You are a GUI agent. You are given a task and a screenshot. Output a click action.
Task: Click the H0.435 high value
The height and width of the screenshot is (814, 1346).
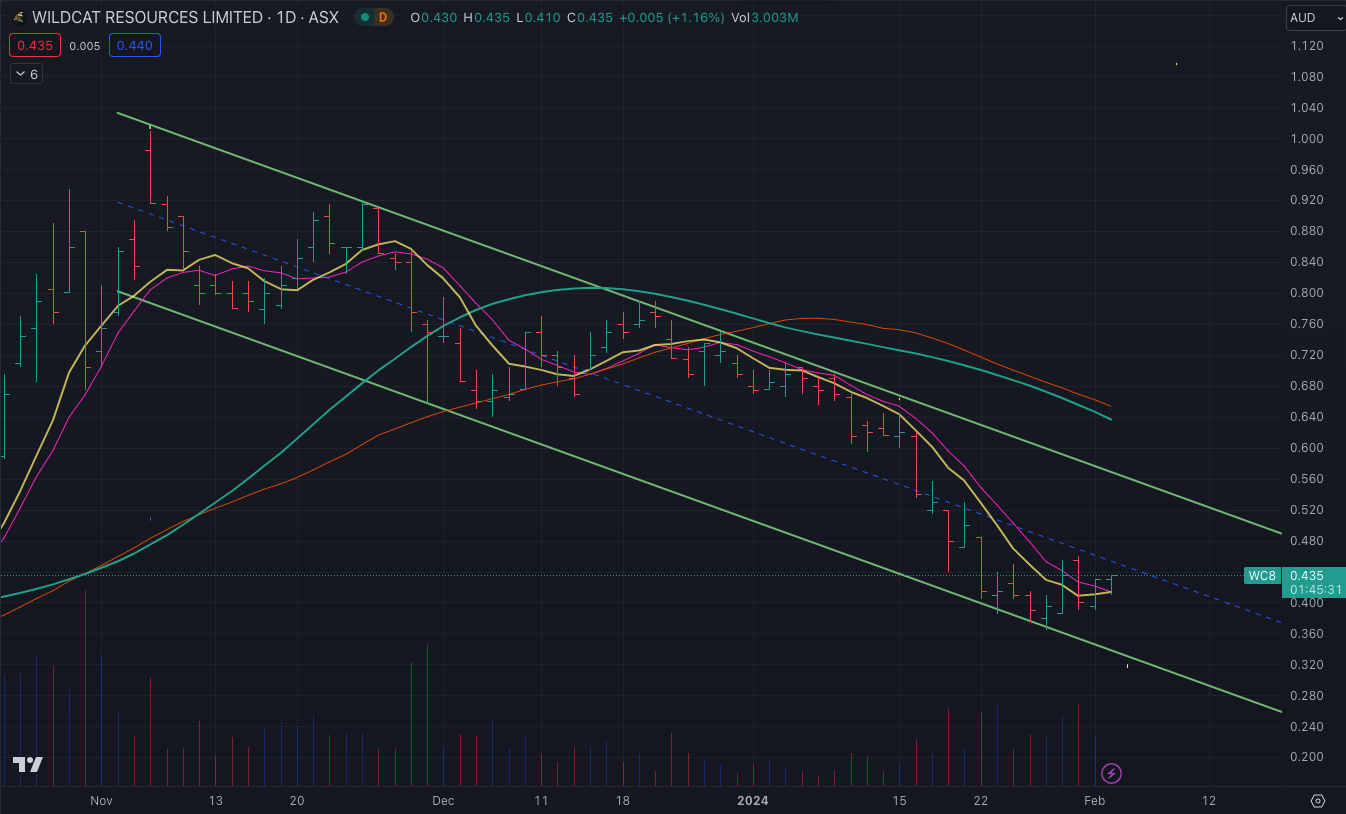[x=486, y=17]
